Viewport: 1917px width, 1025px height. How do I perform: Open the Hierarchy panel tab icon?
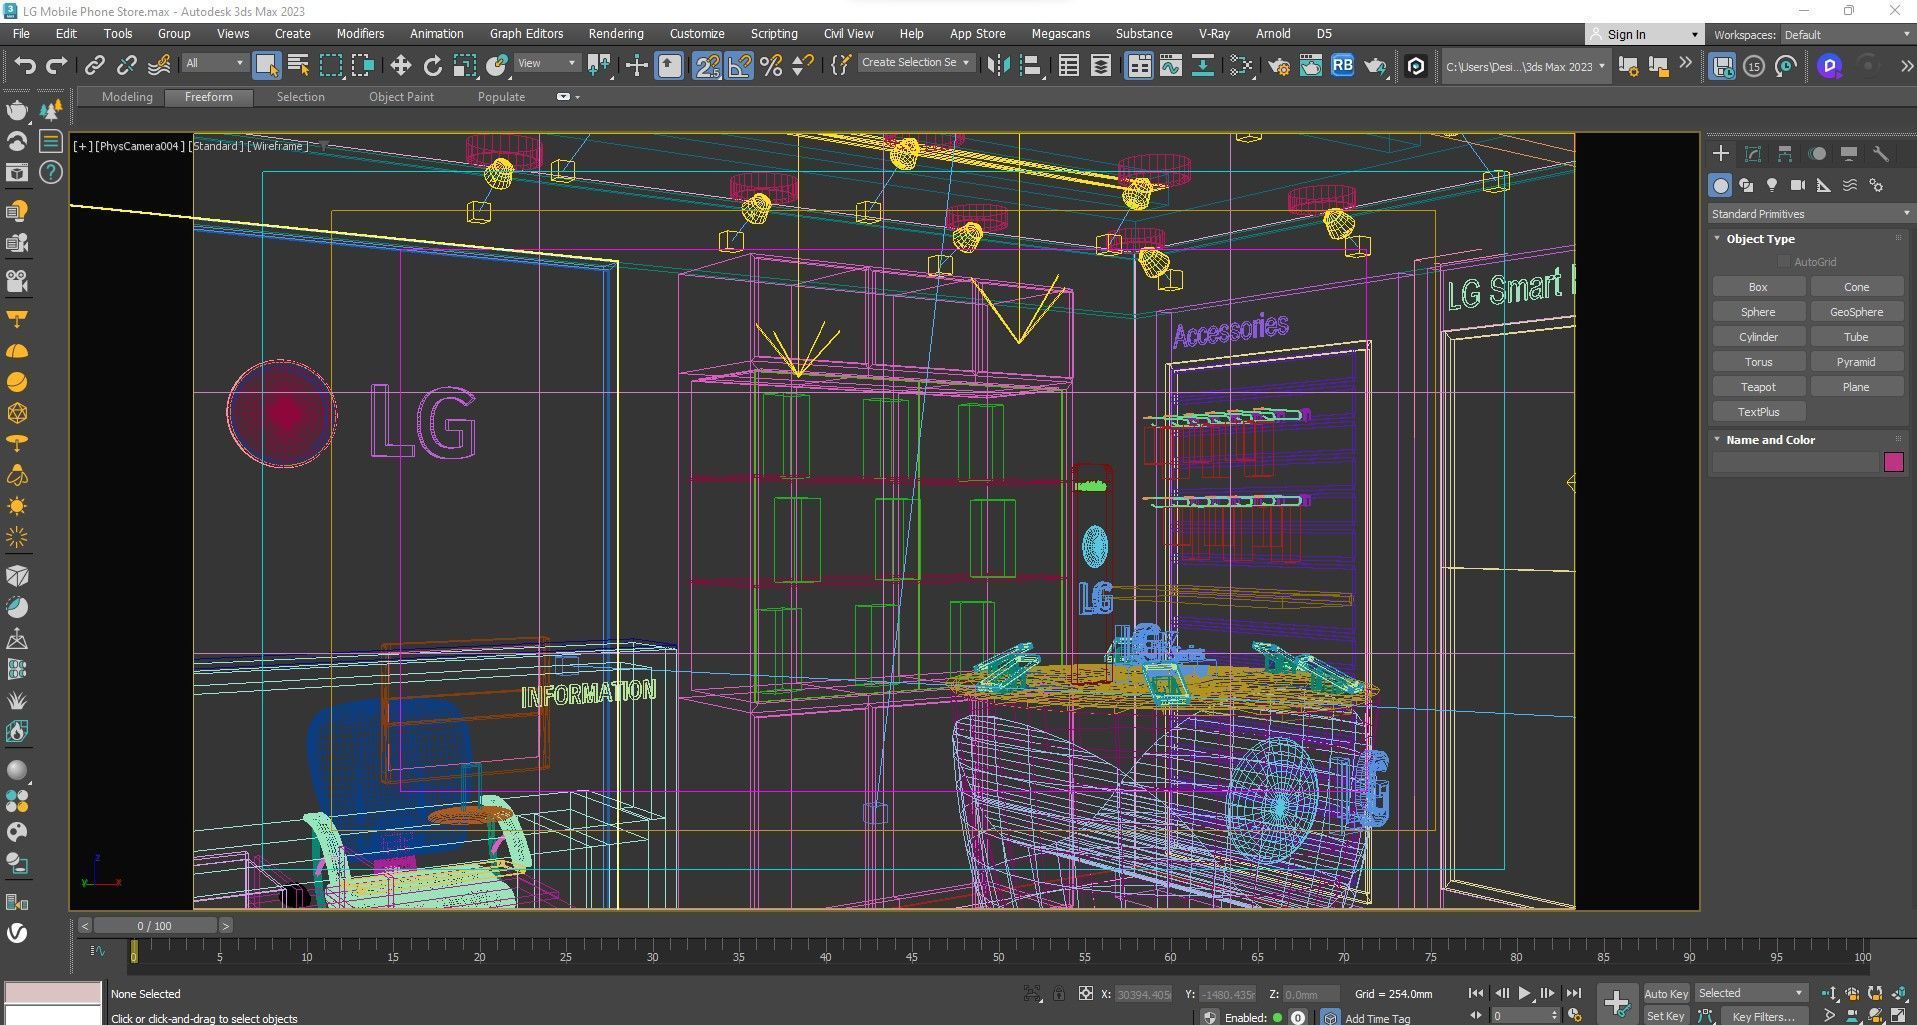click(x=1785, y=153)
